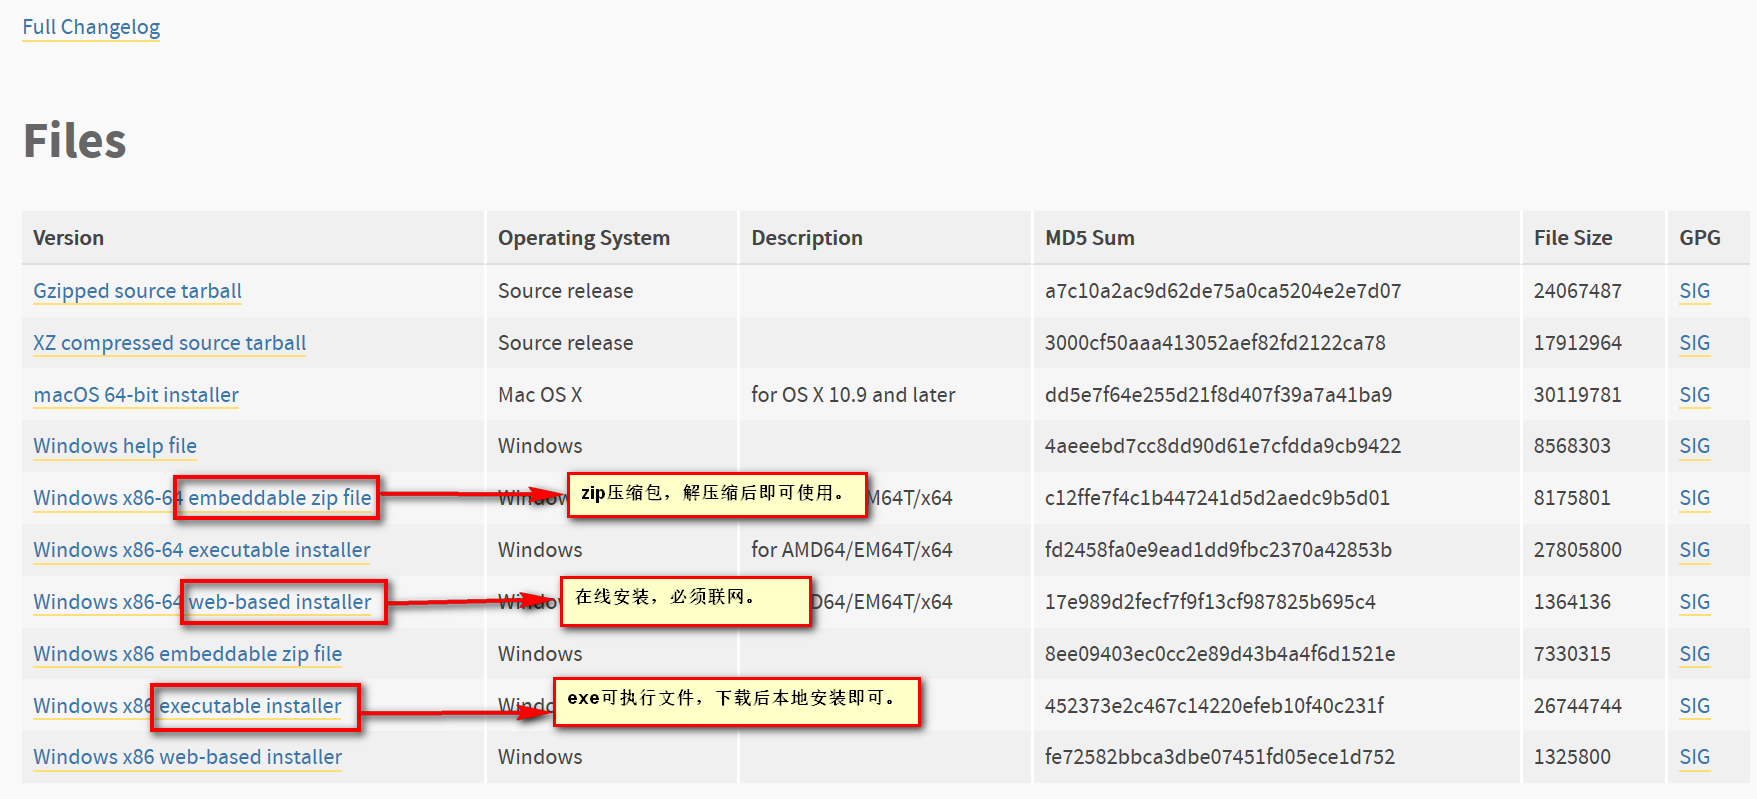Open SIG for macOS 64-bit installer

click(1694, 395)
